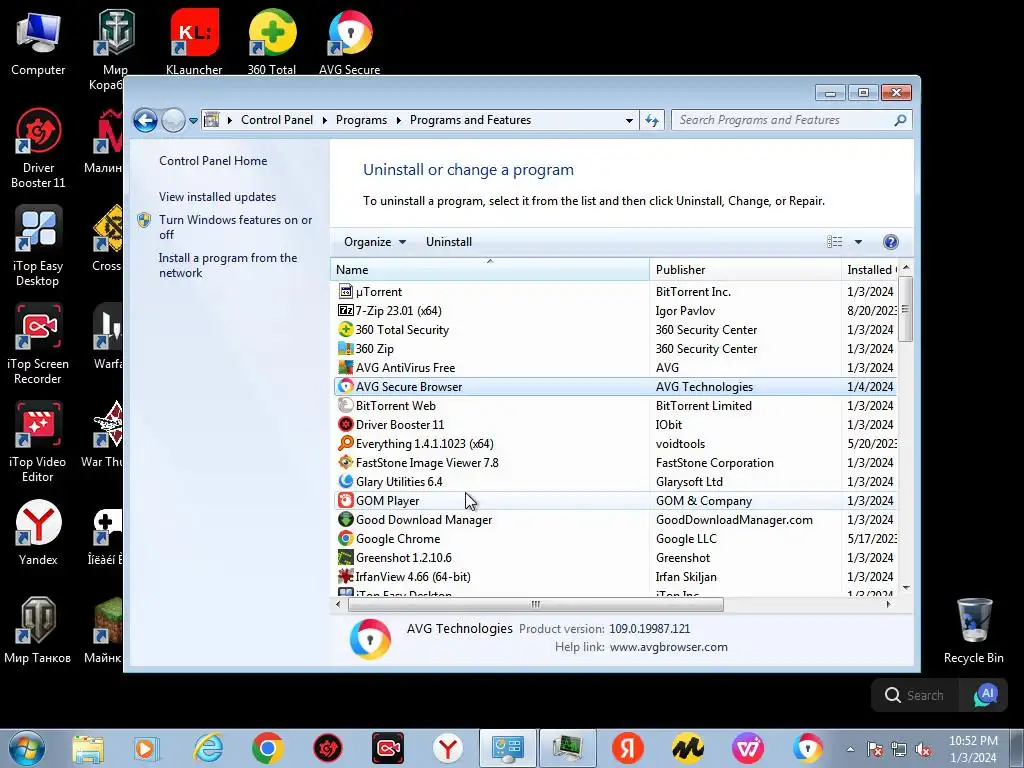Sort by the Name column header
1024x768 pixels.
[x=490, y=270]
